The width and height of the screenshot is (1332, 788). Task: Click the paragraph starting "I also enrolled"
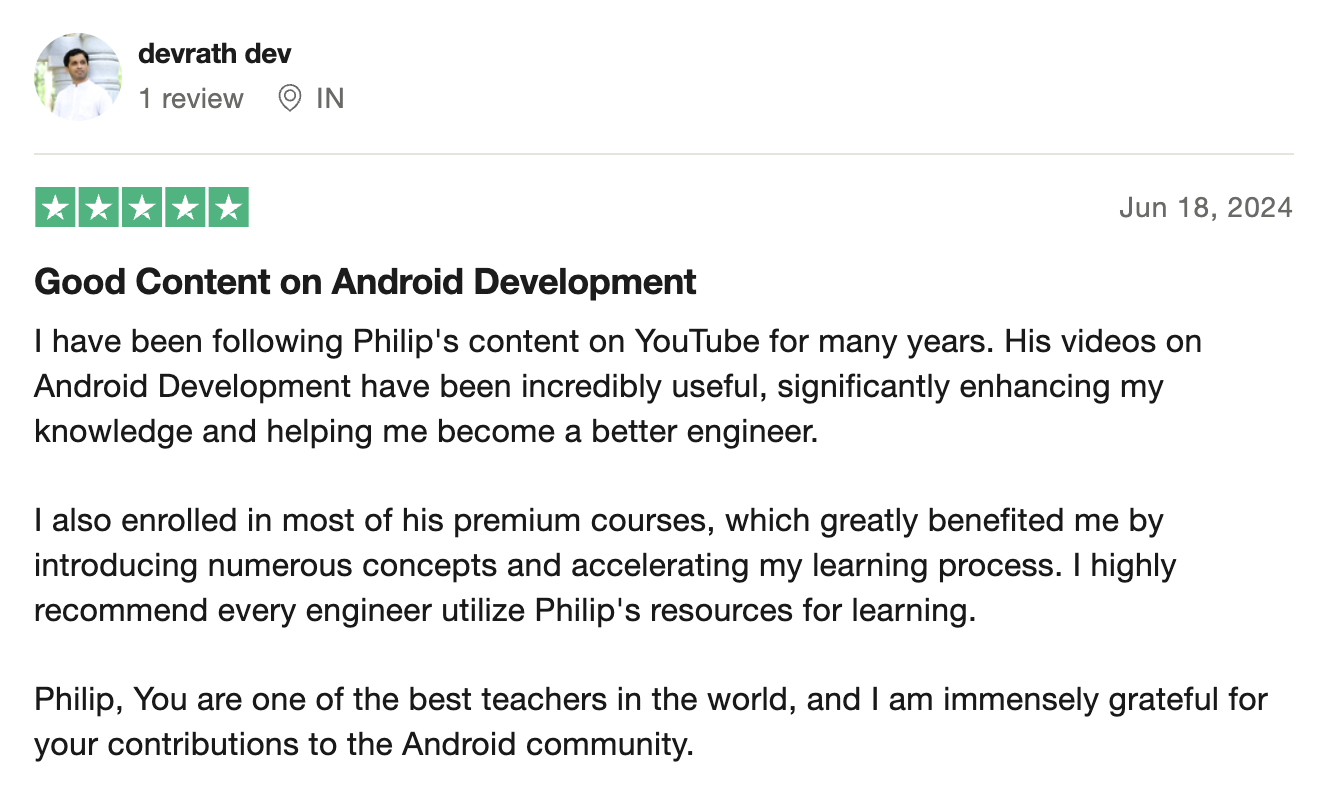coord(605,565)
